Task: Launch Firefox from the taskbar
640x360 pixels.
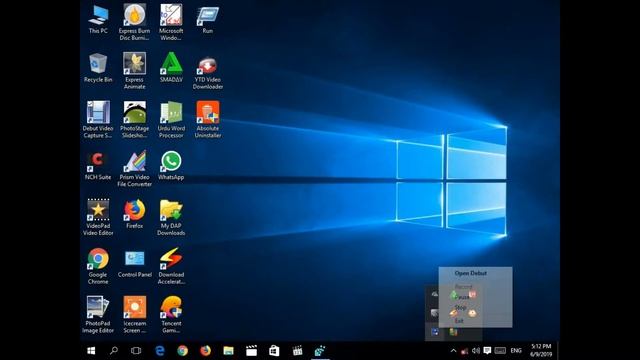Action: pos(205,351)
